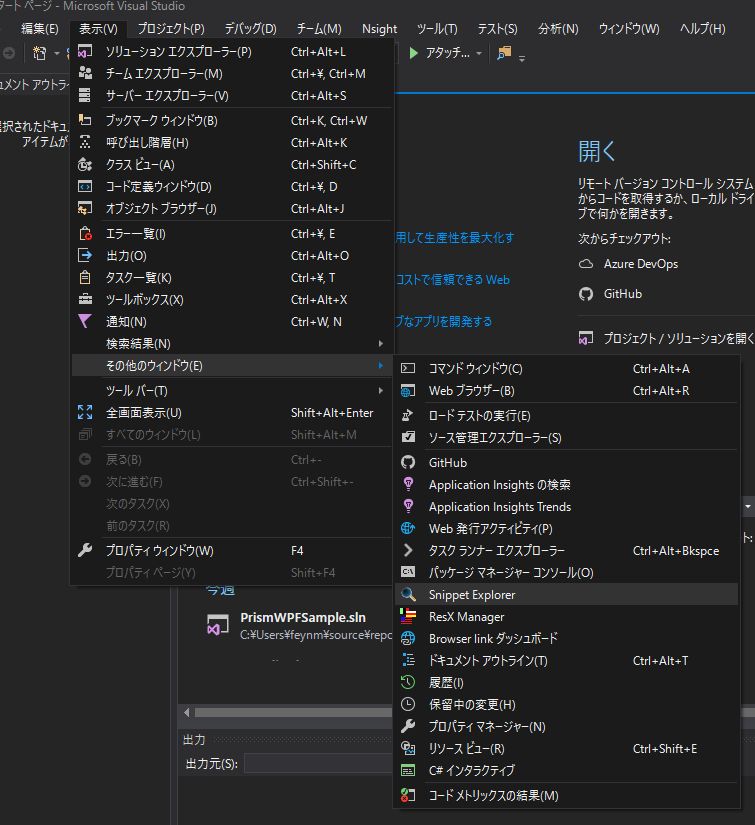Select Application Insights の検索 item
Viewport: 755px width, 825px height.
coord(566,485)
